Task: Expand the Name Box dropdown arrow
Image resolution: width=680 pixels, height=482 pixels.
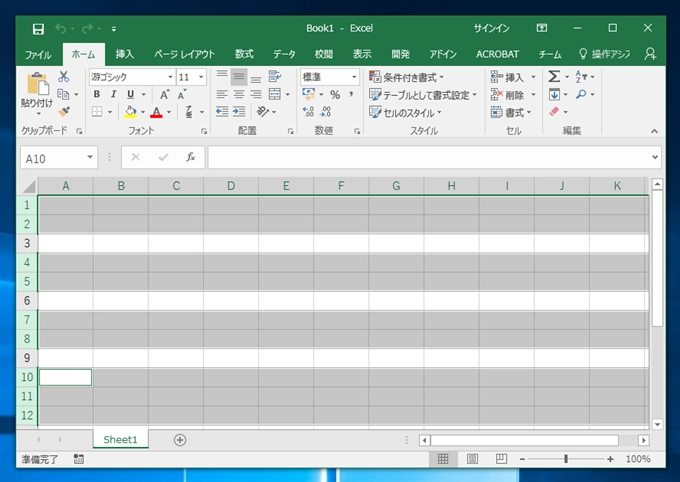Action: click(x=90, y=157)
